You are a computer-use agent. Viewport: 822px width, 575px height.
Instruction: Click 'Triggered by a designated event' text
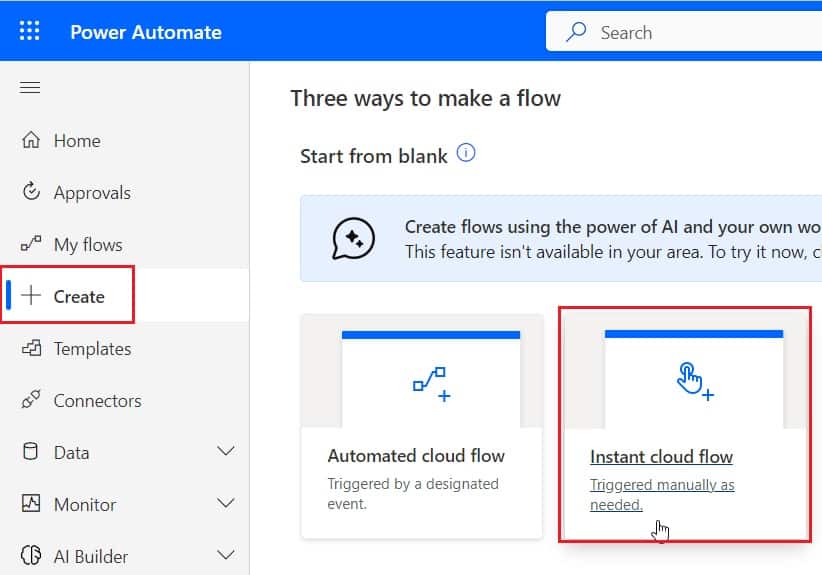[413, 493]
